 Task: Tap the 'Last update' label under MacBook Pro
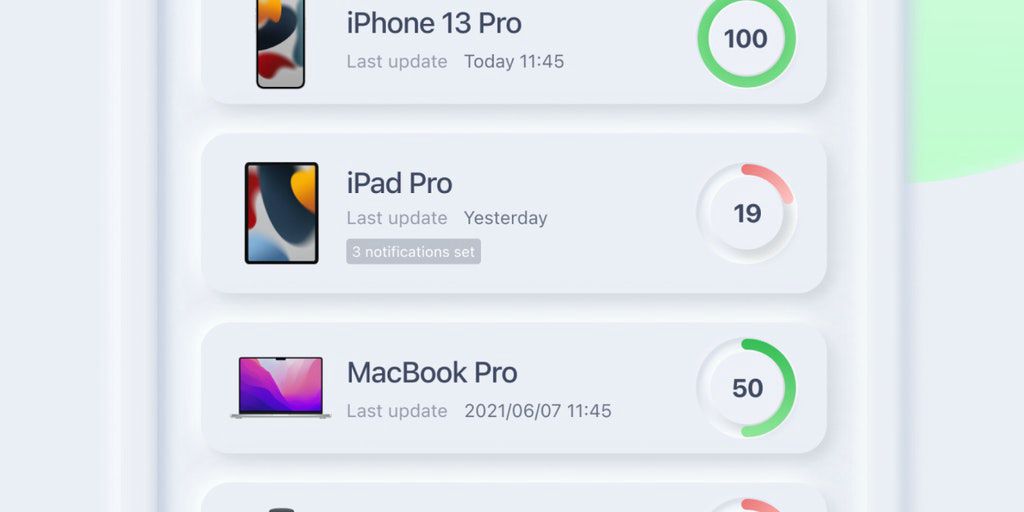coord(396,411)
